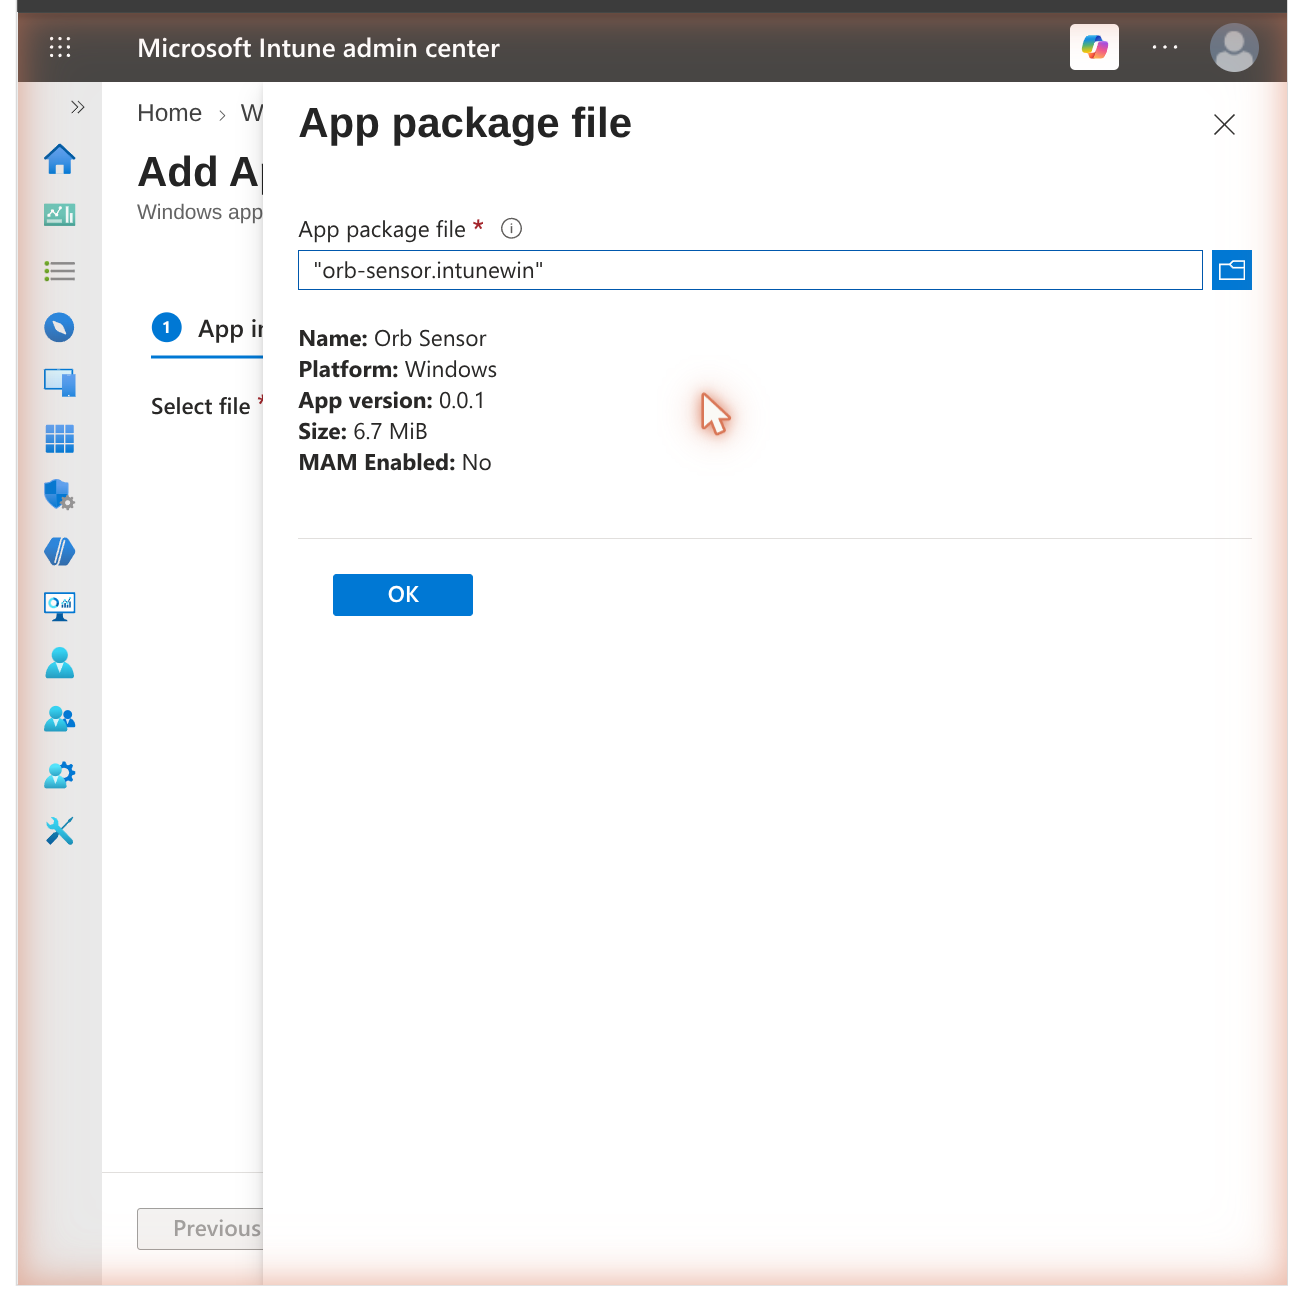The image size is (1304, 1302).
Task: Click the Previous button
Action: (200, 1228)
